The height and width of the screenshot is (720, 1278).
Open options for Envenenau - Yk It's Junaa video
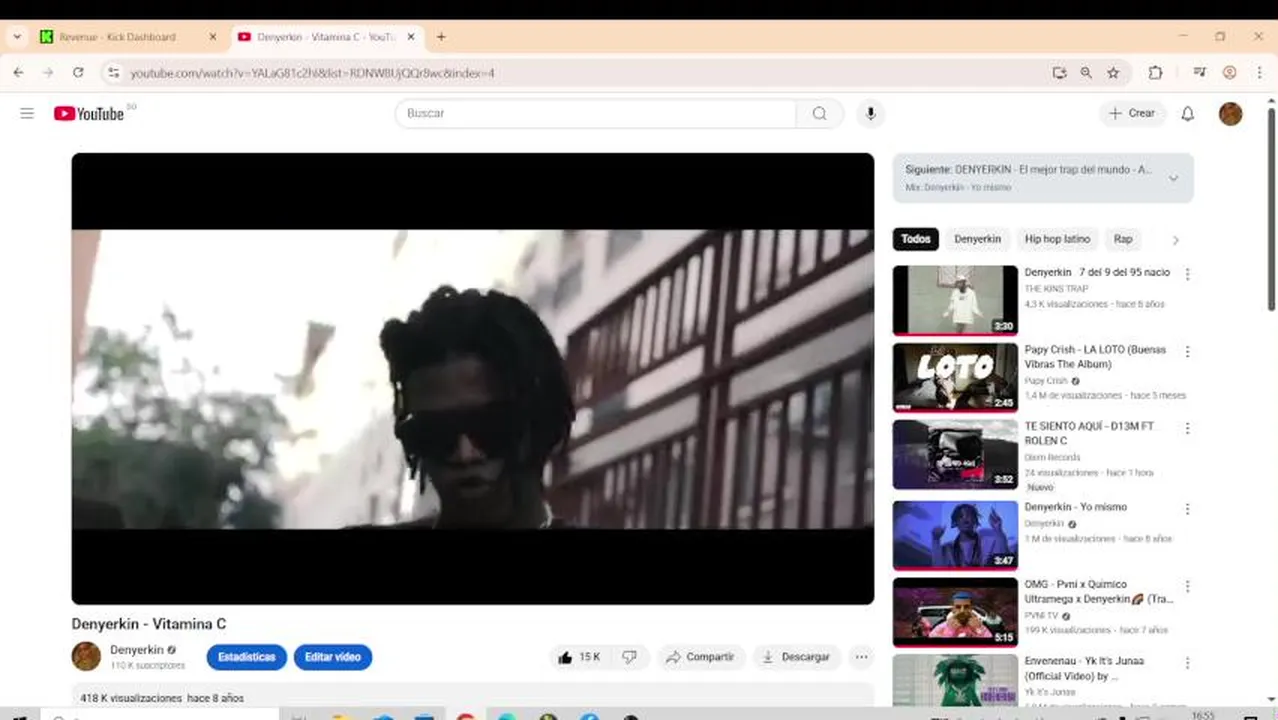(1187, 663)
